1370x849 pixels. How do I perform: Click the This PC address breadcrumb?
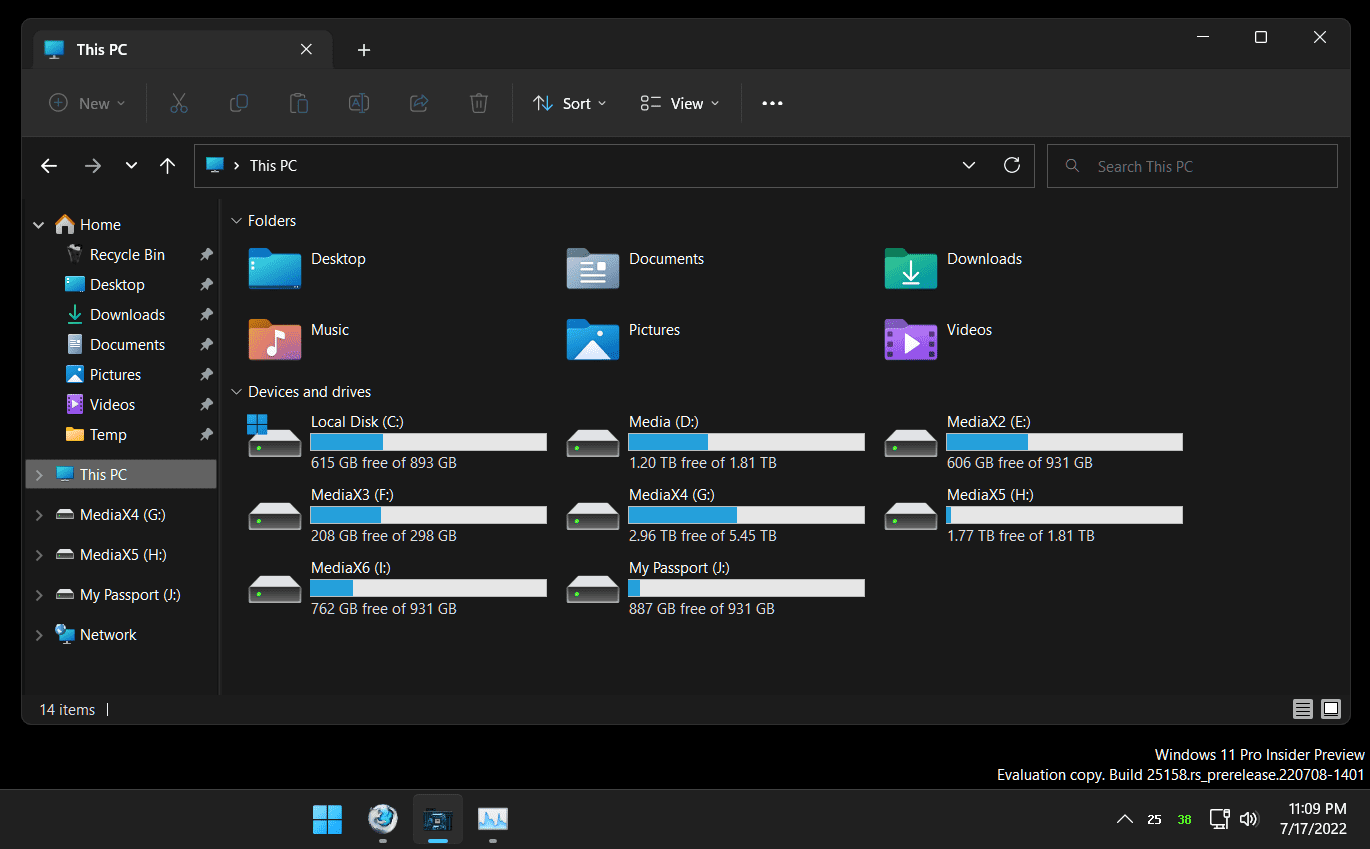pos(273,166)
